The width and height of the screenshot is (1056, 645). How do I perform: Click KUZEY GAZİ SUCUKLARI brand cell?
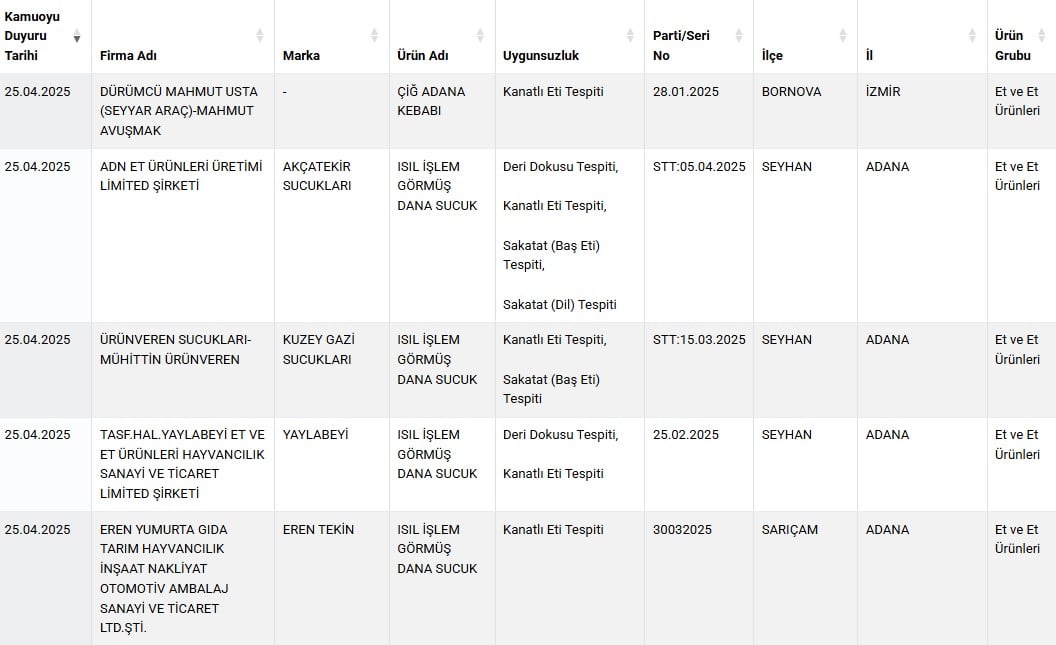coord(319,349)
